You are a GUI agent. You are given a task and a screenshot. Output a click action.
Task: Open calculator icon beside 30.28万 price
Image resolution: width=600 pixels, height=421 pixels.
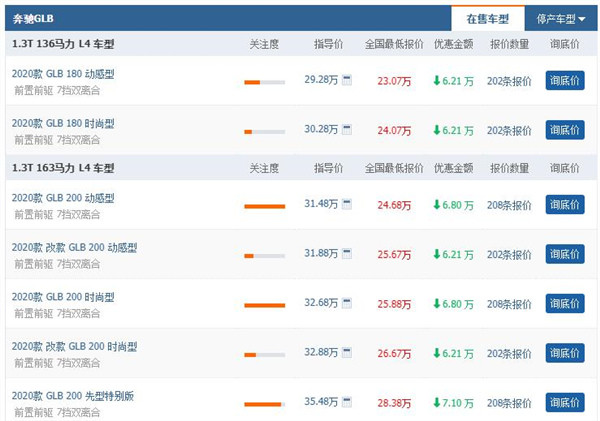[x=347, y=129]
